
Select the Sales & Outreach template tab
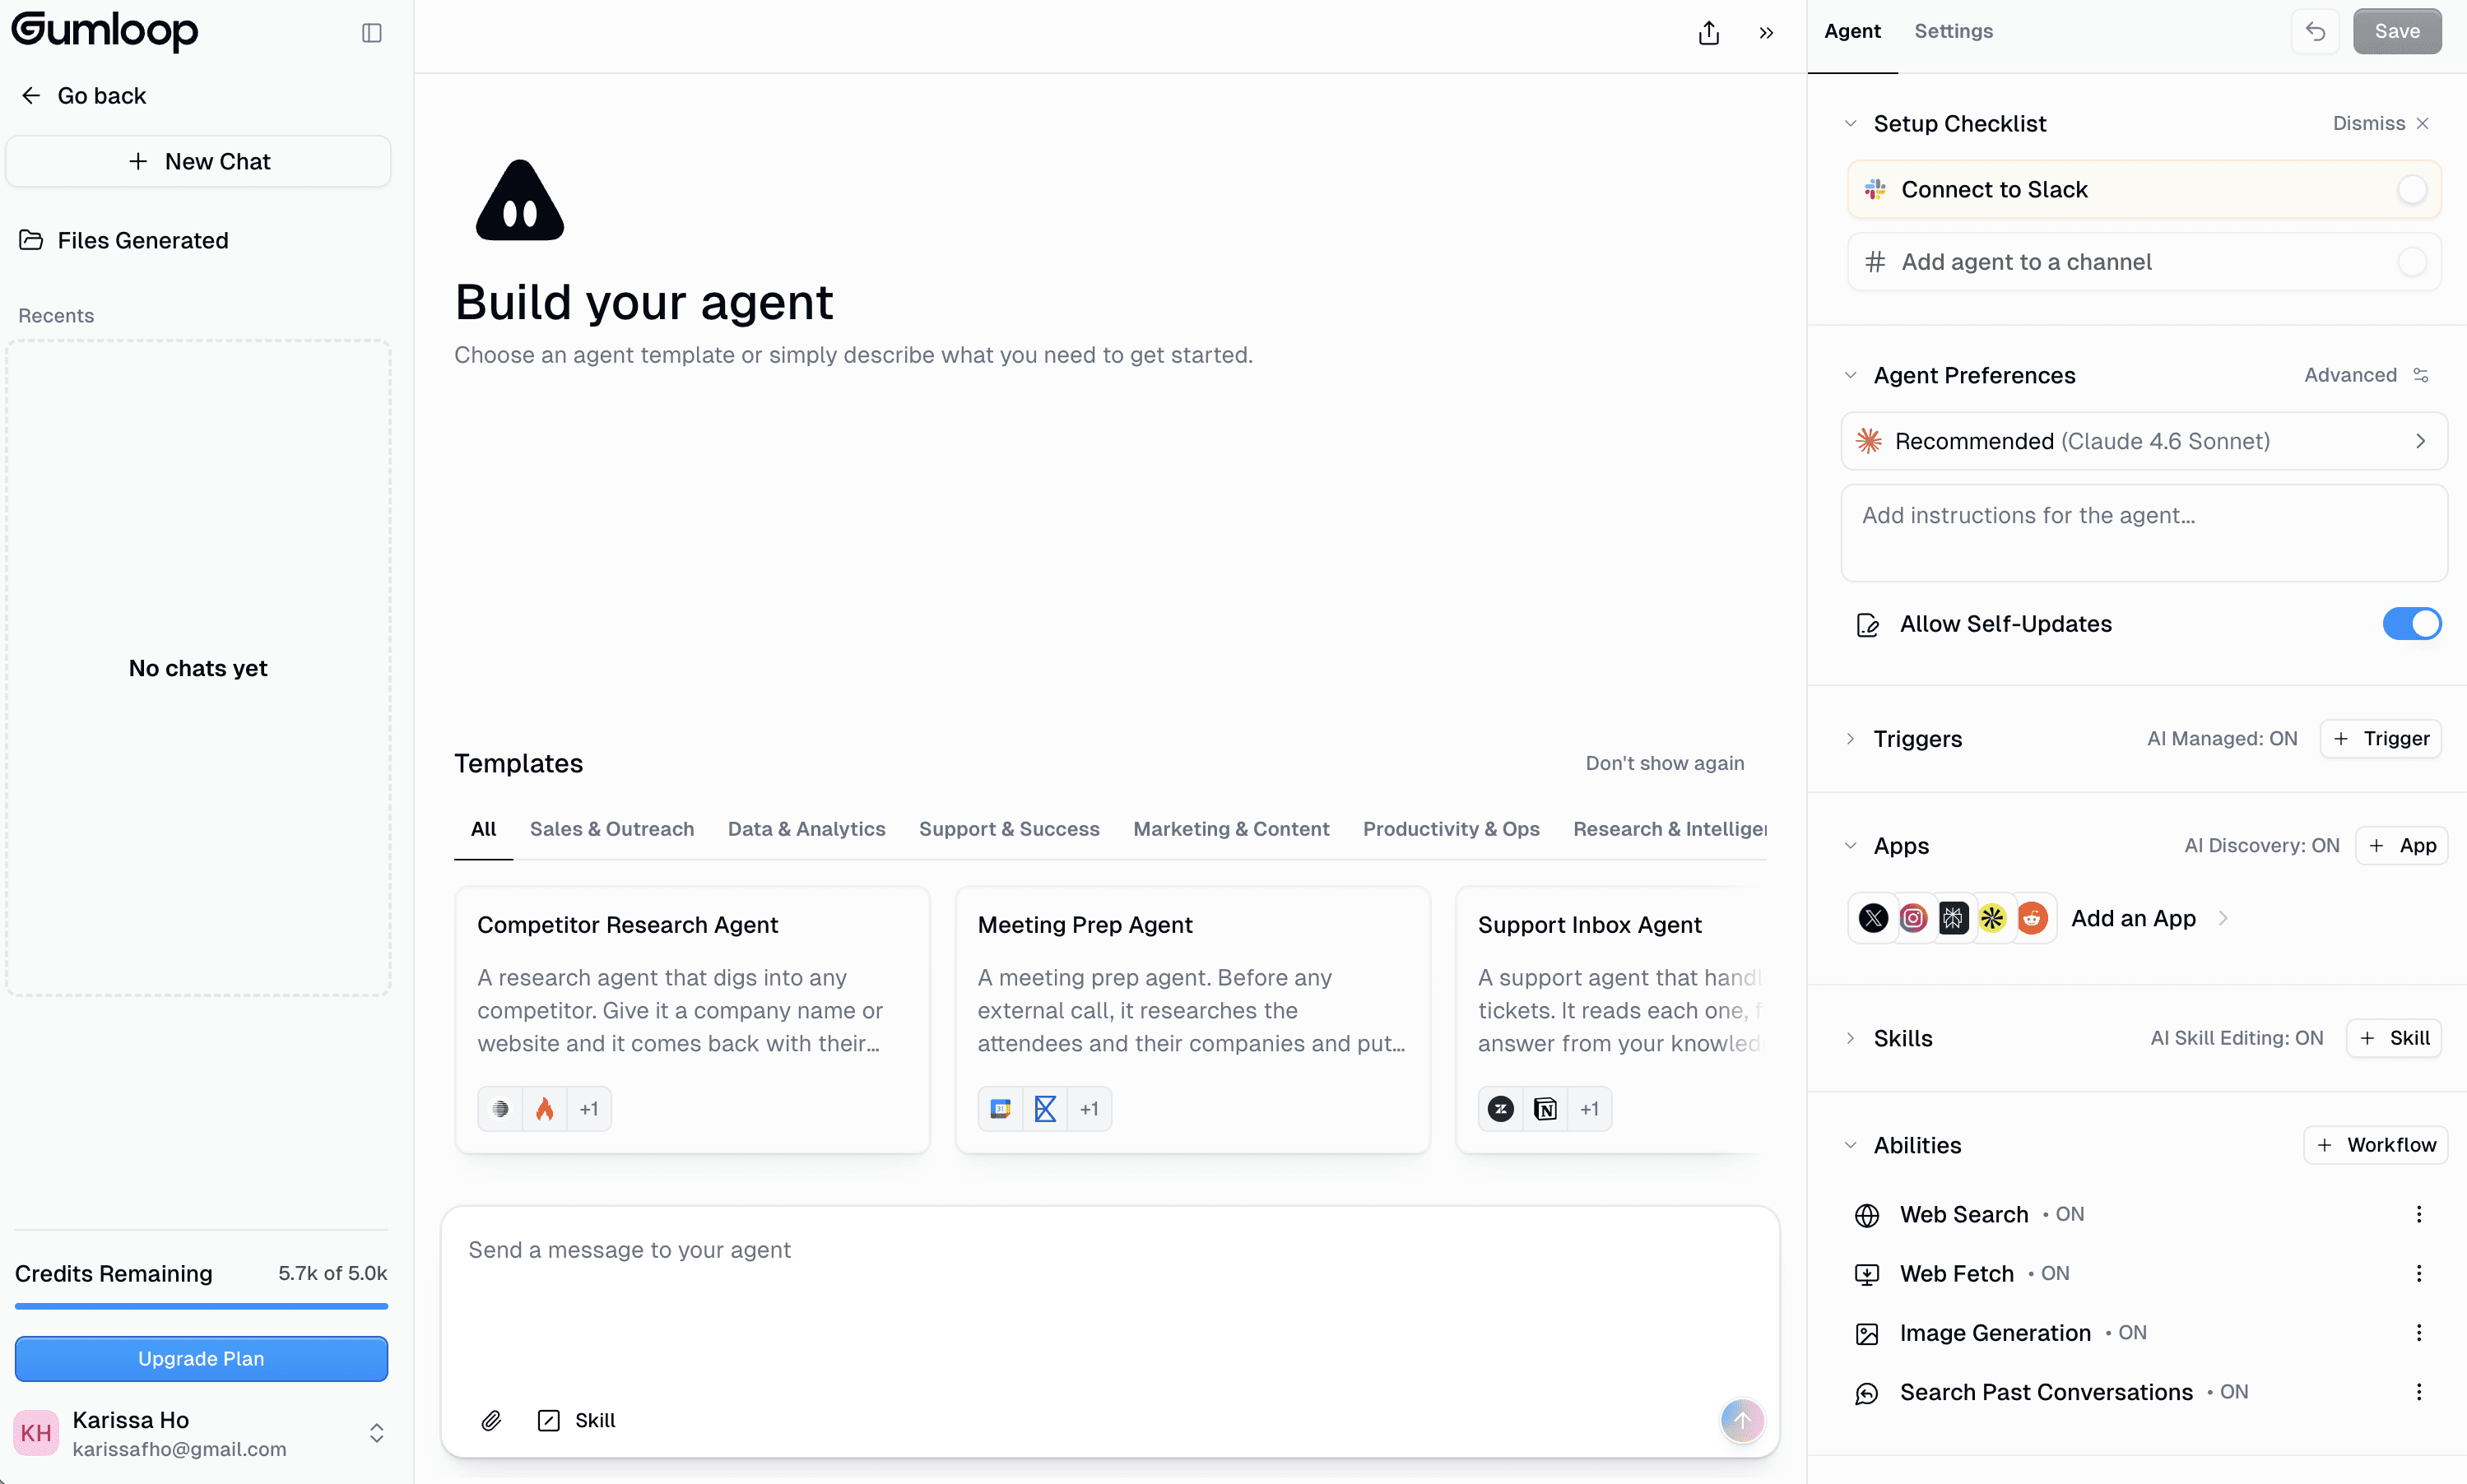pyautogui.click(x=611, y=829)
